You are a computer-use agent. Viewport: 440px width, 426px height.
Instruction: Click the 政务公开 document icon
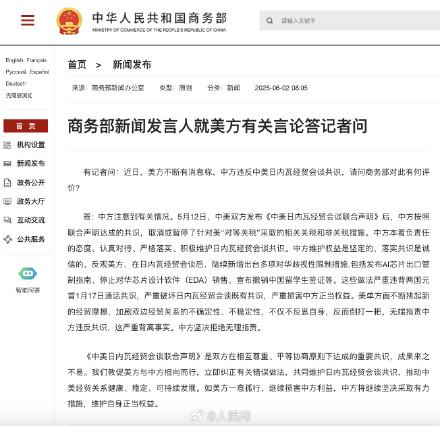point(7,183)
